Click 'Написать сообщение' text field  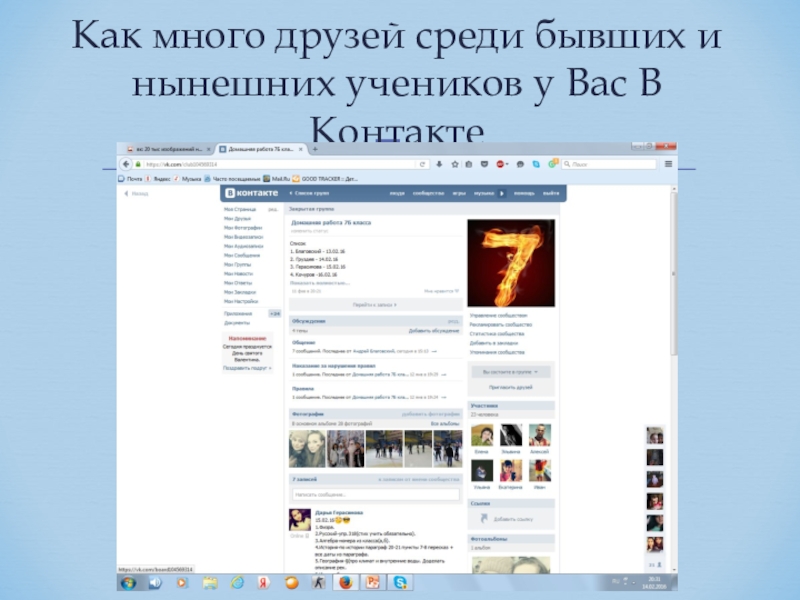[x=376, y=494]
